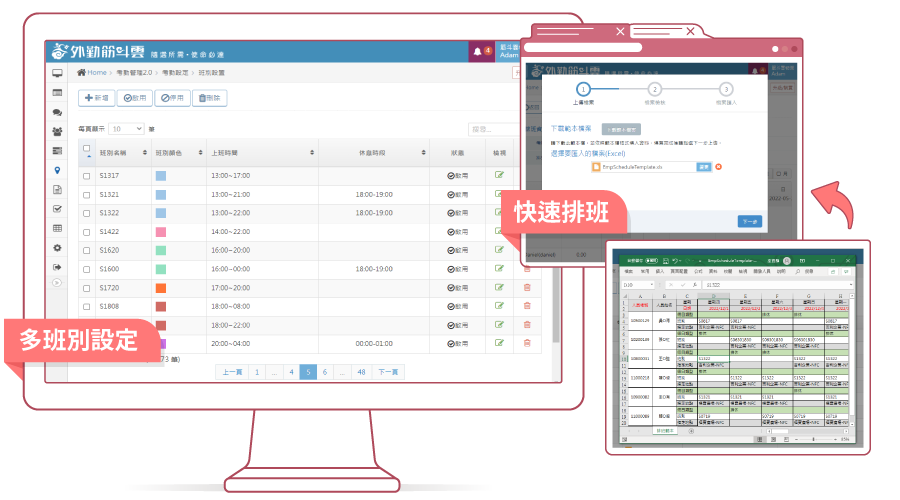Go to page 6 in the pagination
This screenshot has height=500, width=900.
point(325,372)
